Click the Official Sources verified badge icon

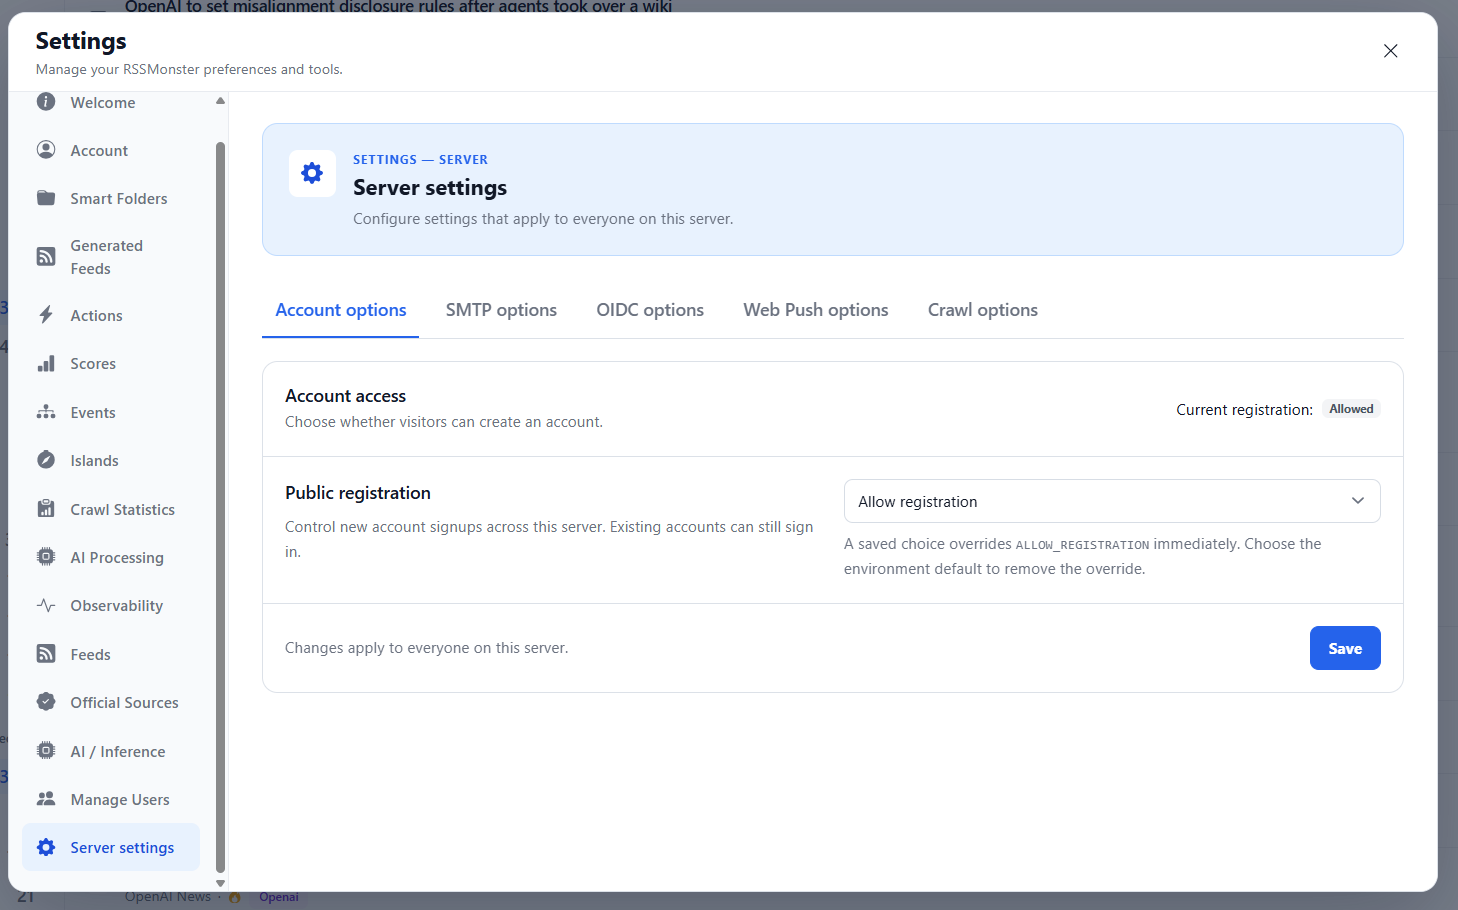[x=46, y=702]
